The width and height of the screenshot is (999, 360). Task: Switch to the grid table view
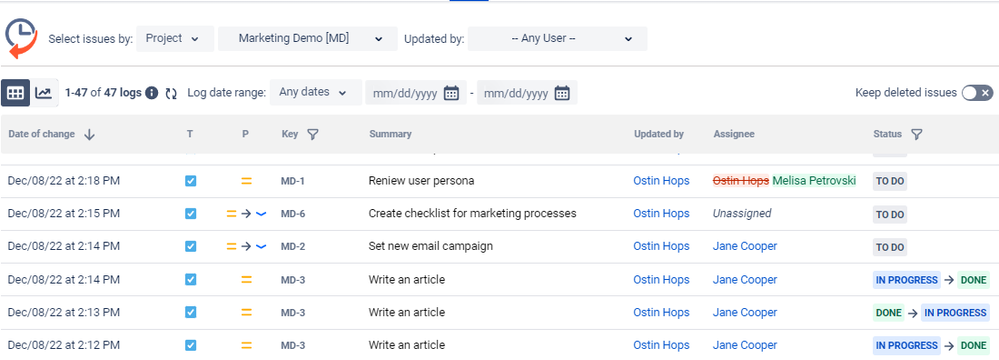point(15,93)
